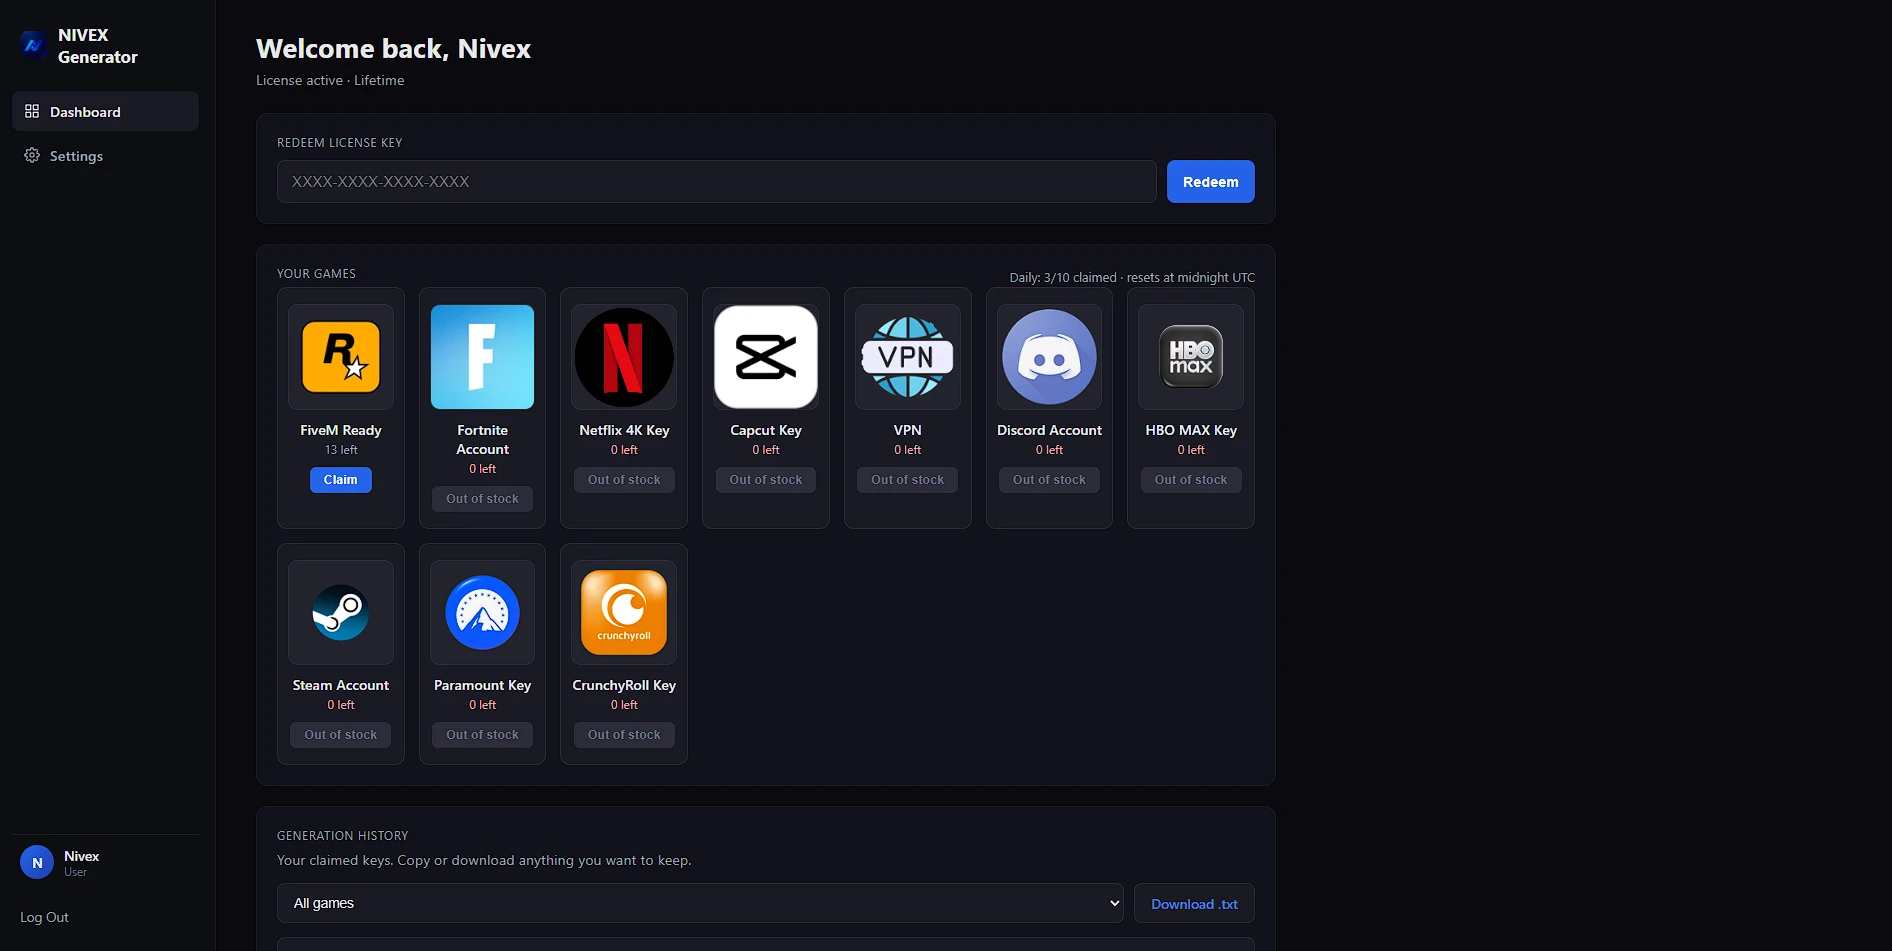Click the Steam Account title text
The width and height of the screenshot is (1892, 951).
tap(341, 685)
